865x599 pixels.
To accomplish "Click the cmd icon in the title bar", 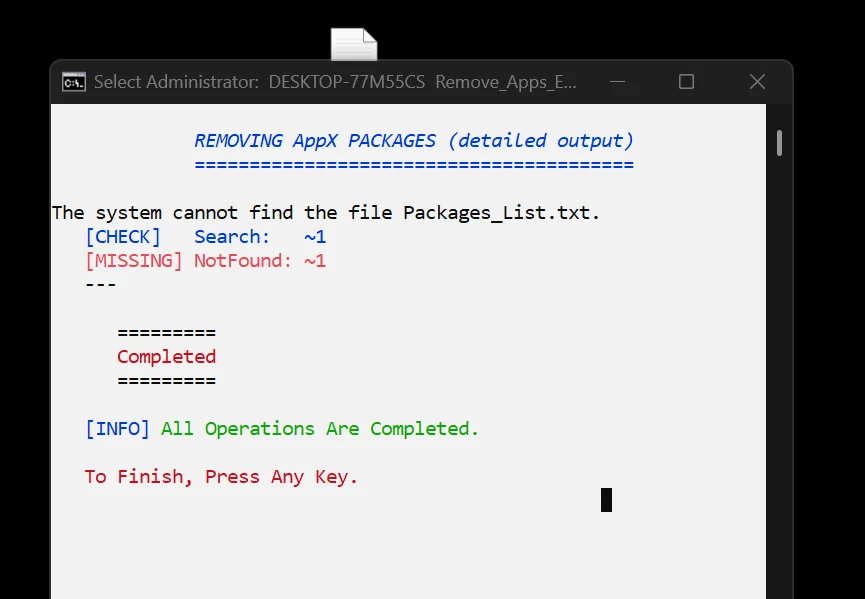I will 74,82.
